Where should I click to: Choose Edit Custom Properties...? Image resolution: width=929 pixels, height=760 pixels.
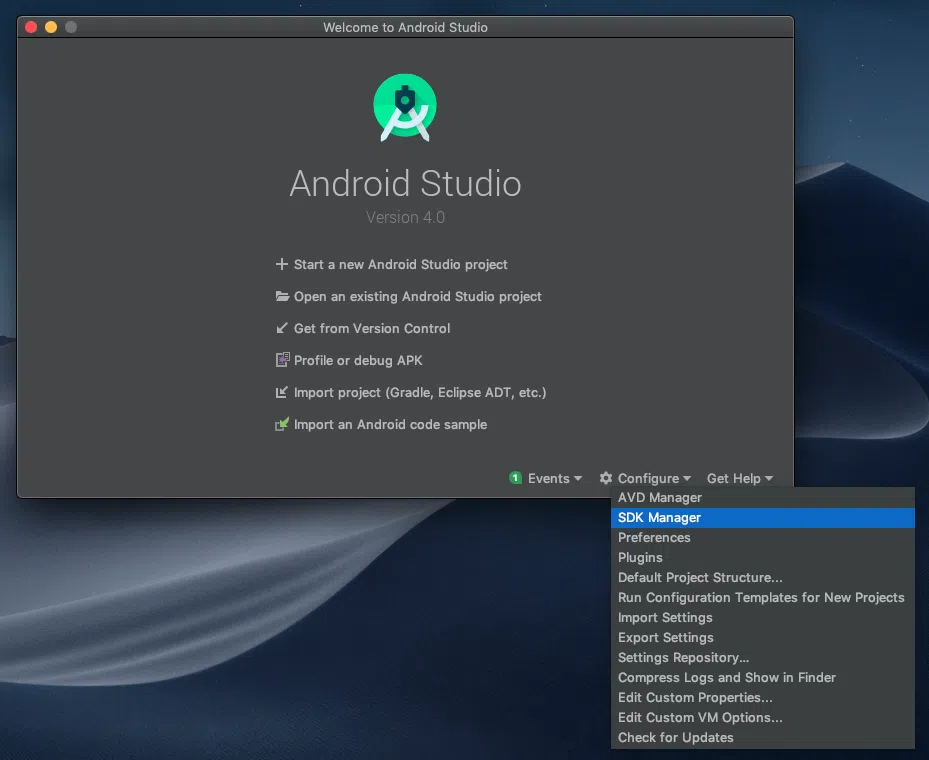click(x=763, y=698)
